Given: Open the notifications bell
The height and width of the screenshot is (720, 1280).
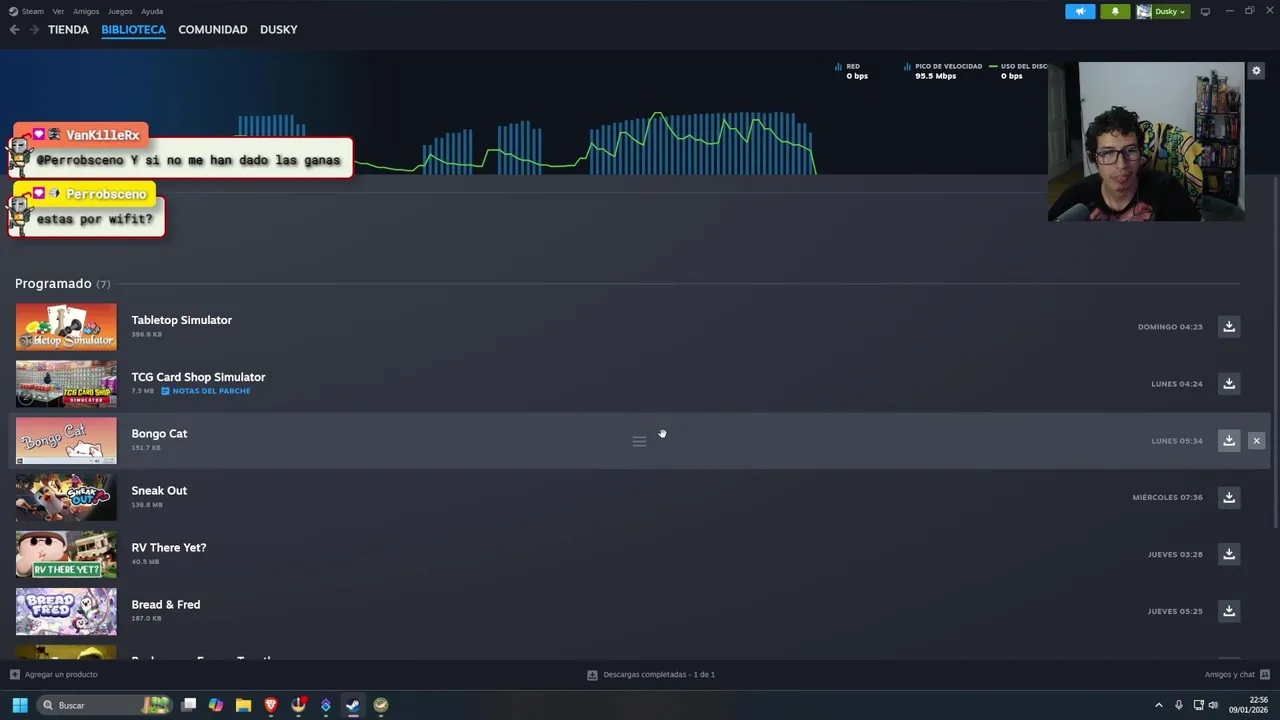Looking at the screenshot, I should point(1115,12).
